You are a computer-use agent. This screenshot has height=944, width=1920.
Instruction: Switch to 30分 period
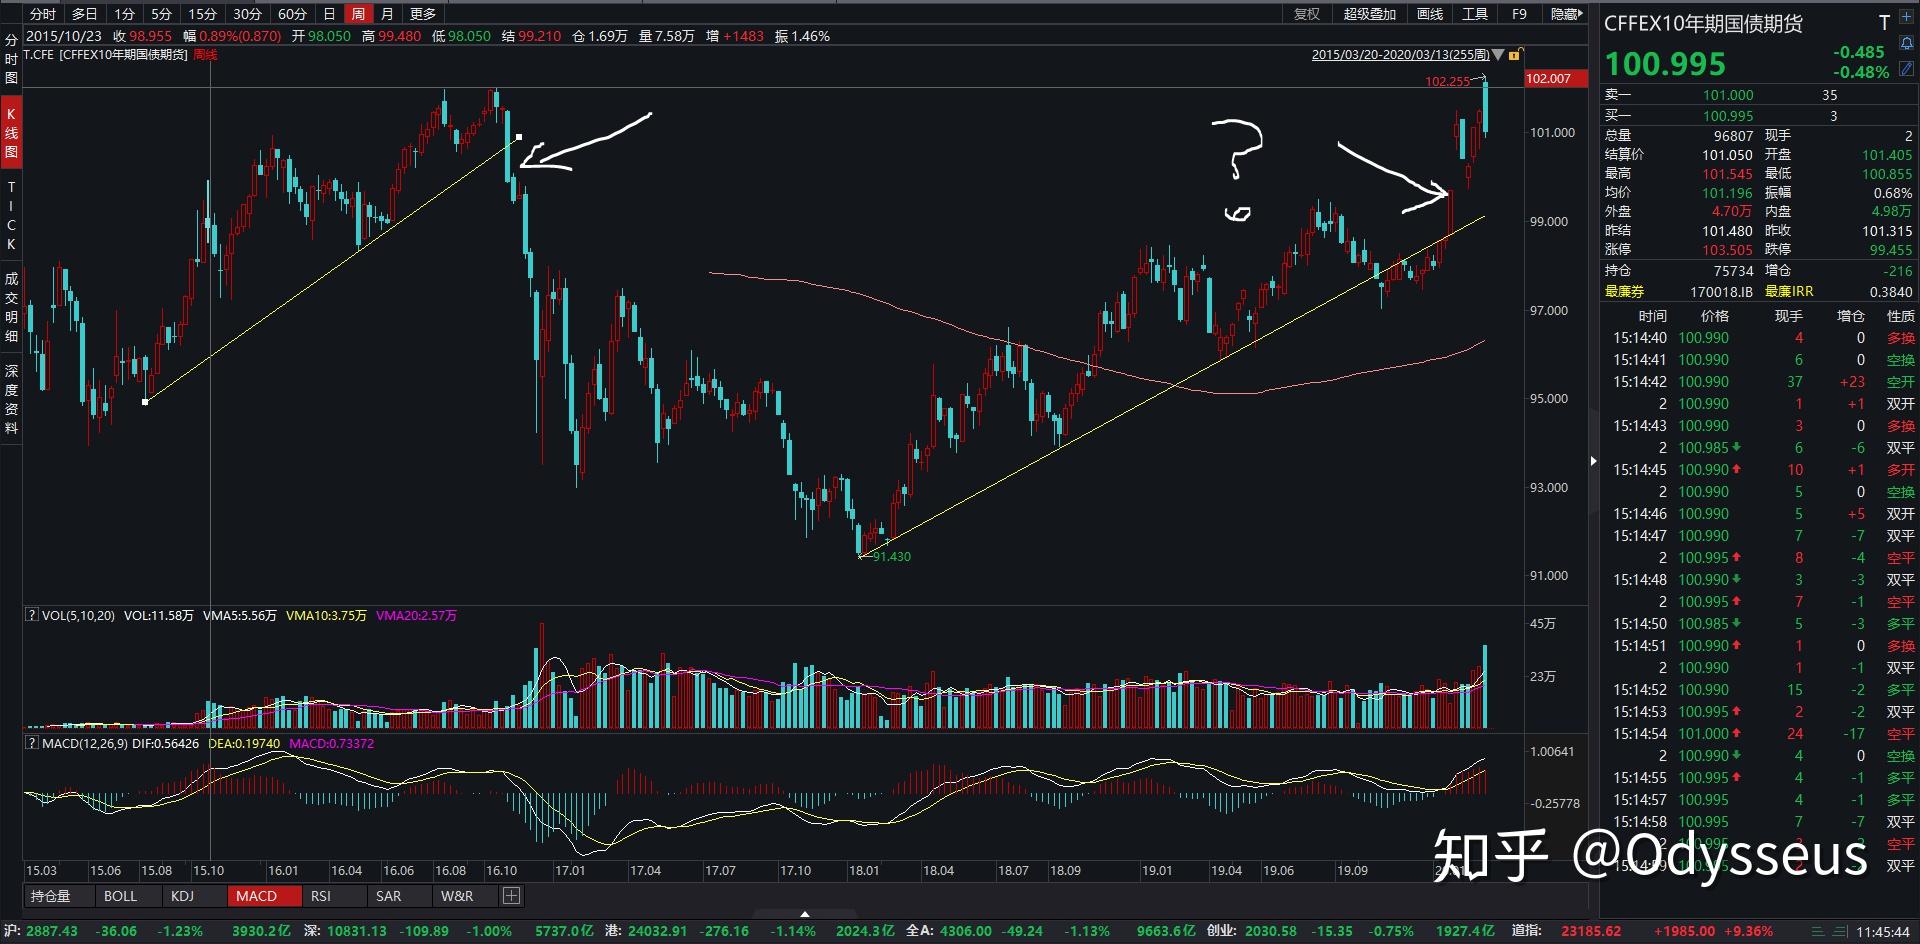tap(247, 14)
